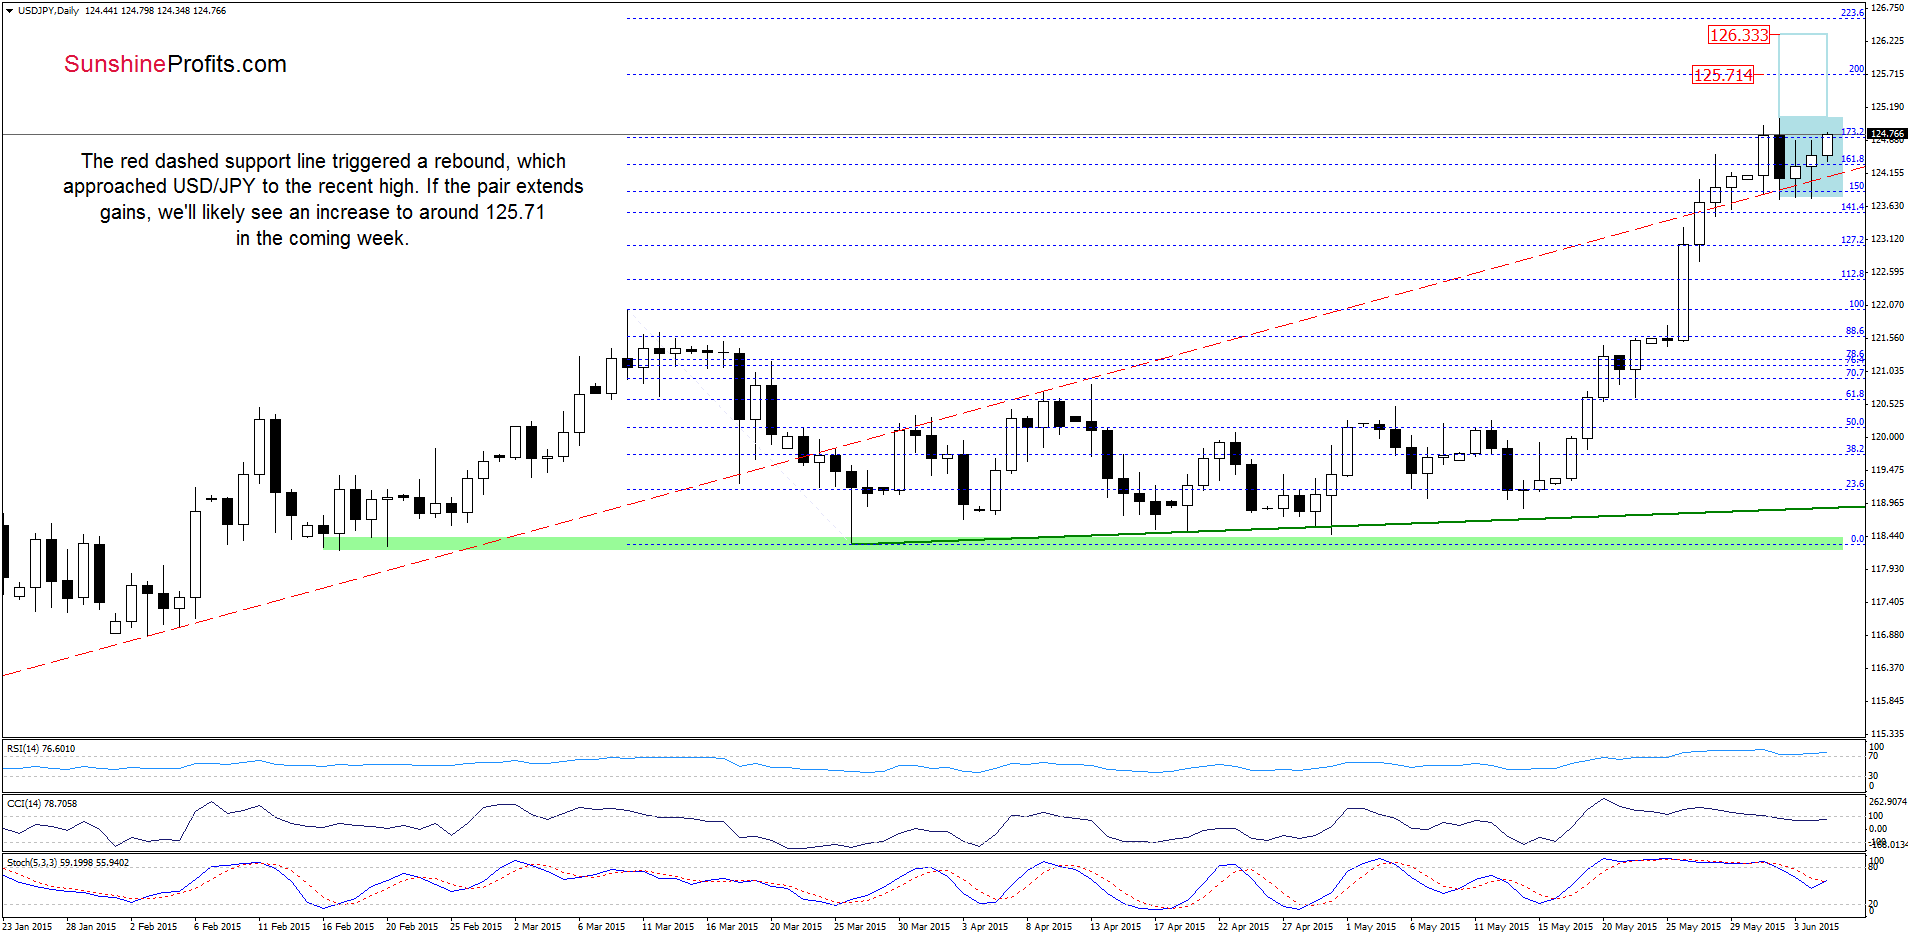Click the 23.6 Fibonacci level label
The width and height of the screenshot is (1908, 935).
tap(1854, 484)
